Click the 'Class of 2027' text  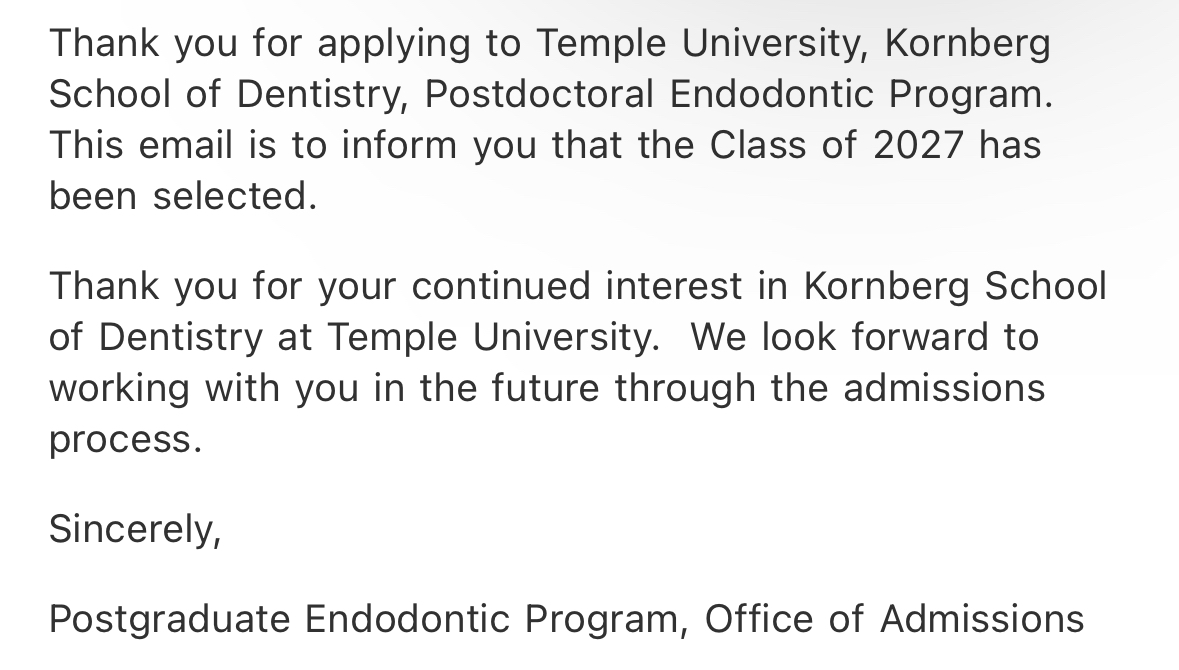(x=837, y=144)
